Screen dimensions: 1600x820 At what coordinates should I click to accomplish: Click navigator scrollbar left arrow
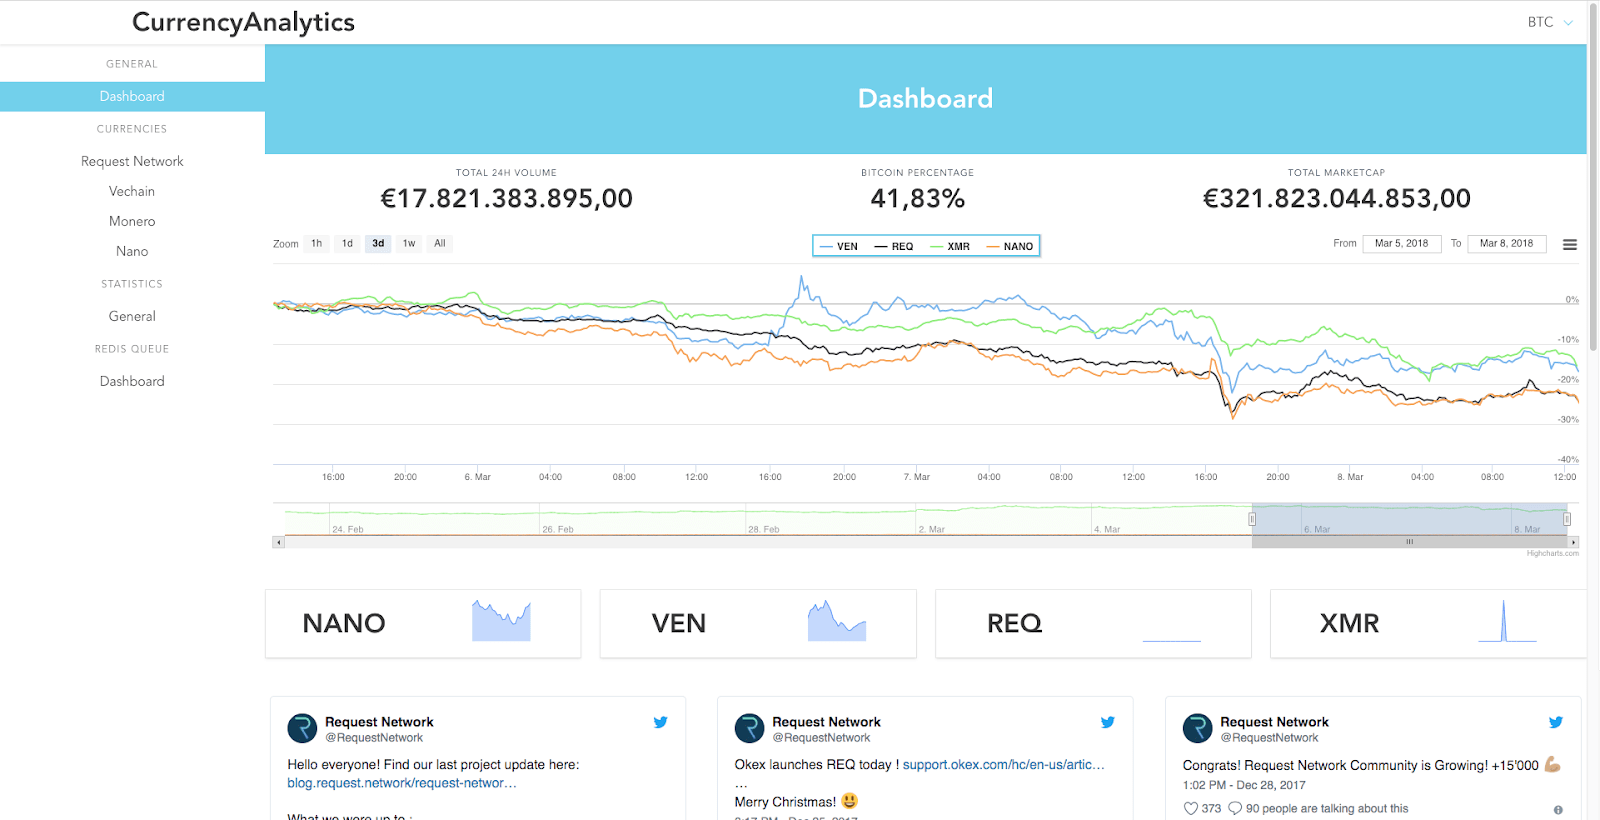point(278,542)
